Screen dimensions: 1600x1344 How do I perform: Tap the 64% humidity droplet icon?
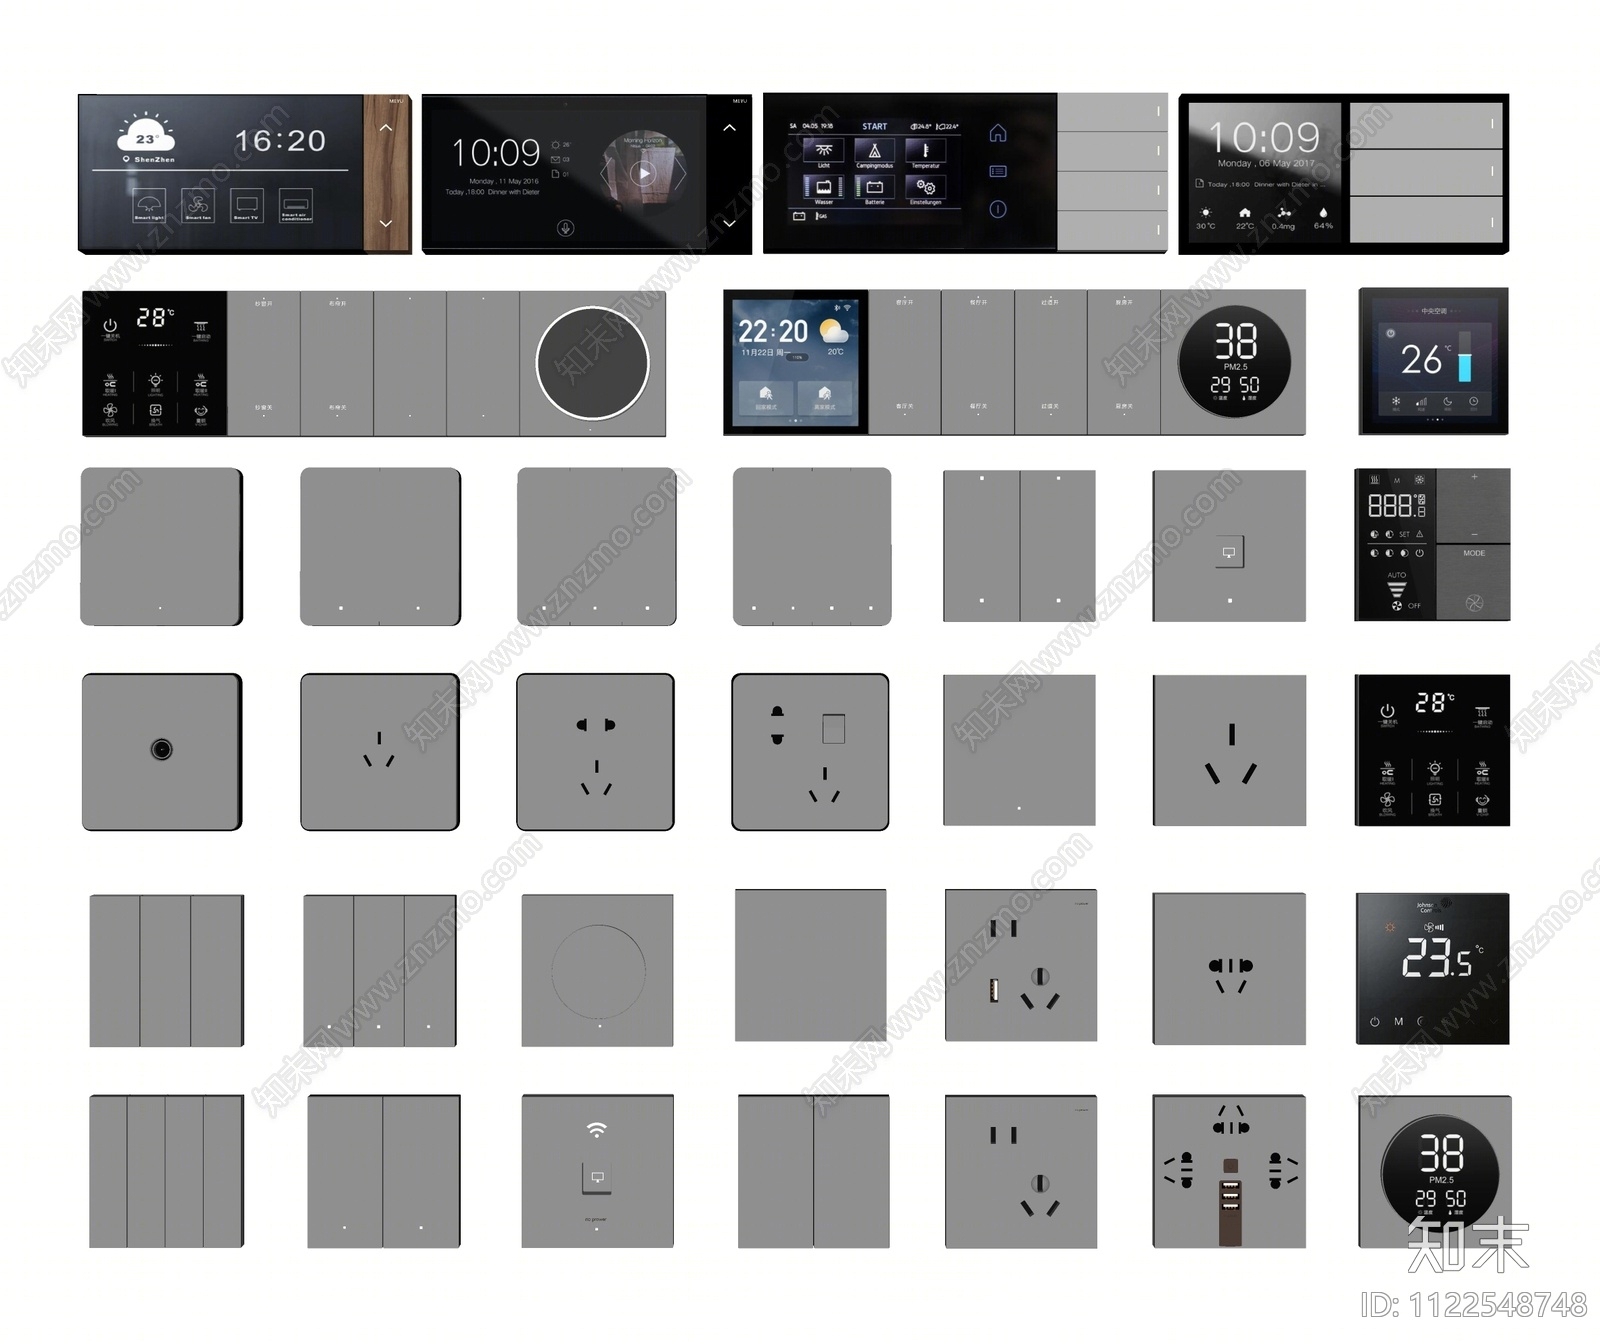pos(1323,213)
